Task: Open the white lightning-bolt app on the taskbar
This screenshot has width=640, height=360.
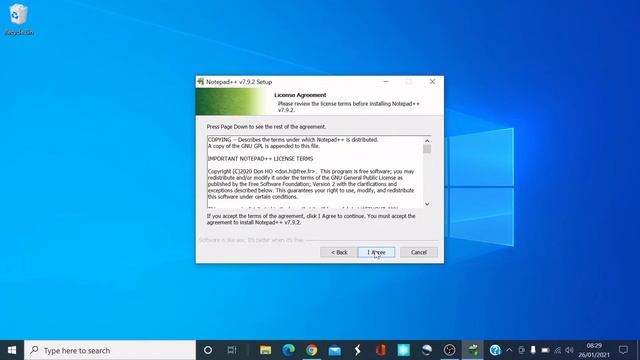Action: pos(358,350)
